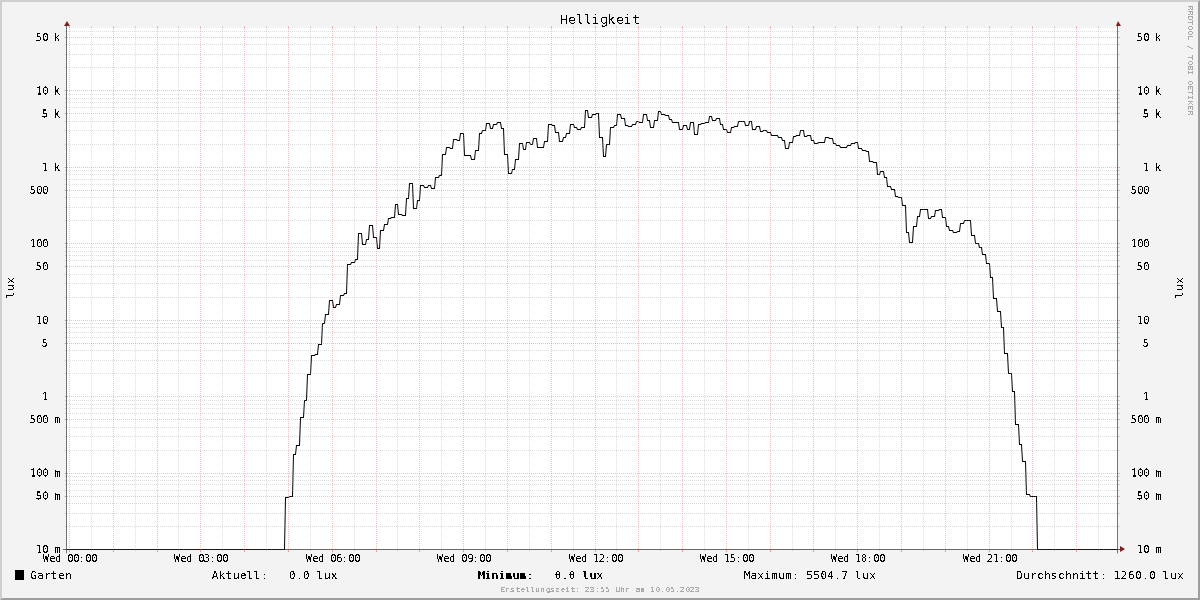Click the 500 m label on right axis

point(1146,420)
